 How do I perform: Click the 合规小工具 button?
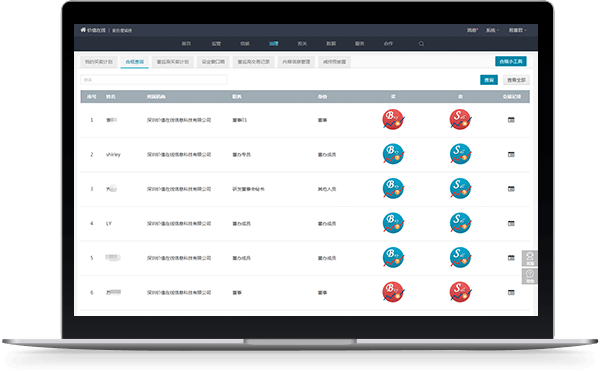click(x=510, y=61)
